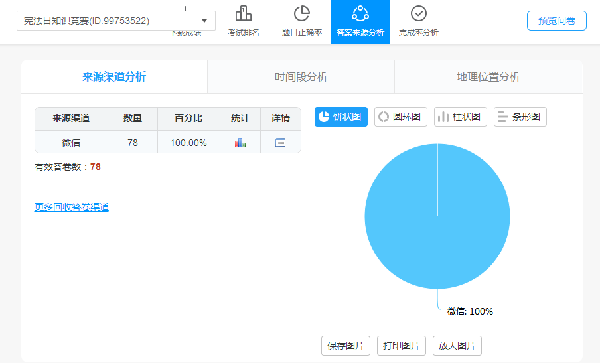Open the details icon in 微信 row
The width and height of the screenshot is (600, 363).
[280, 143]
